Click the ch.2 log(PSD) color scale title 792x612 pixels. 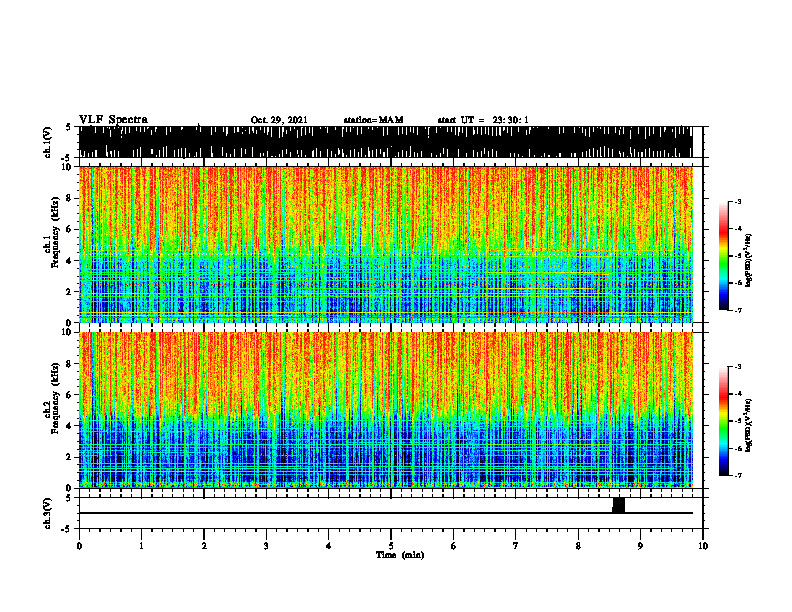click(748, 425)
